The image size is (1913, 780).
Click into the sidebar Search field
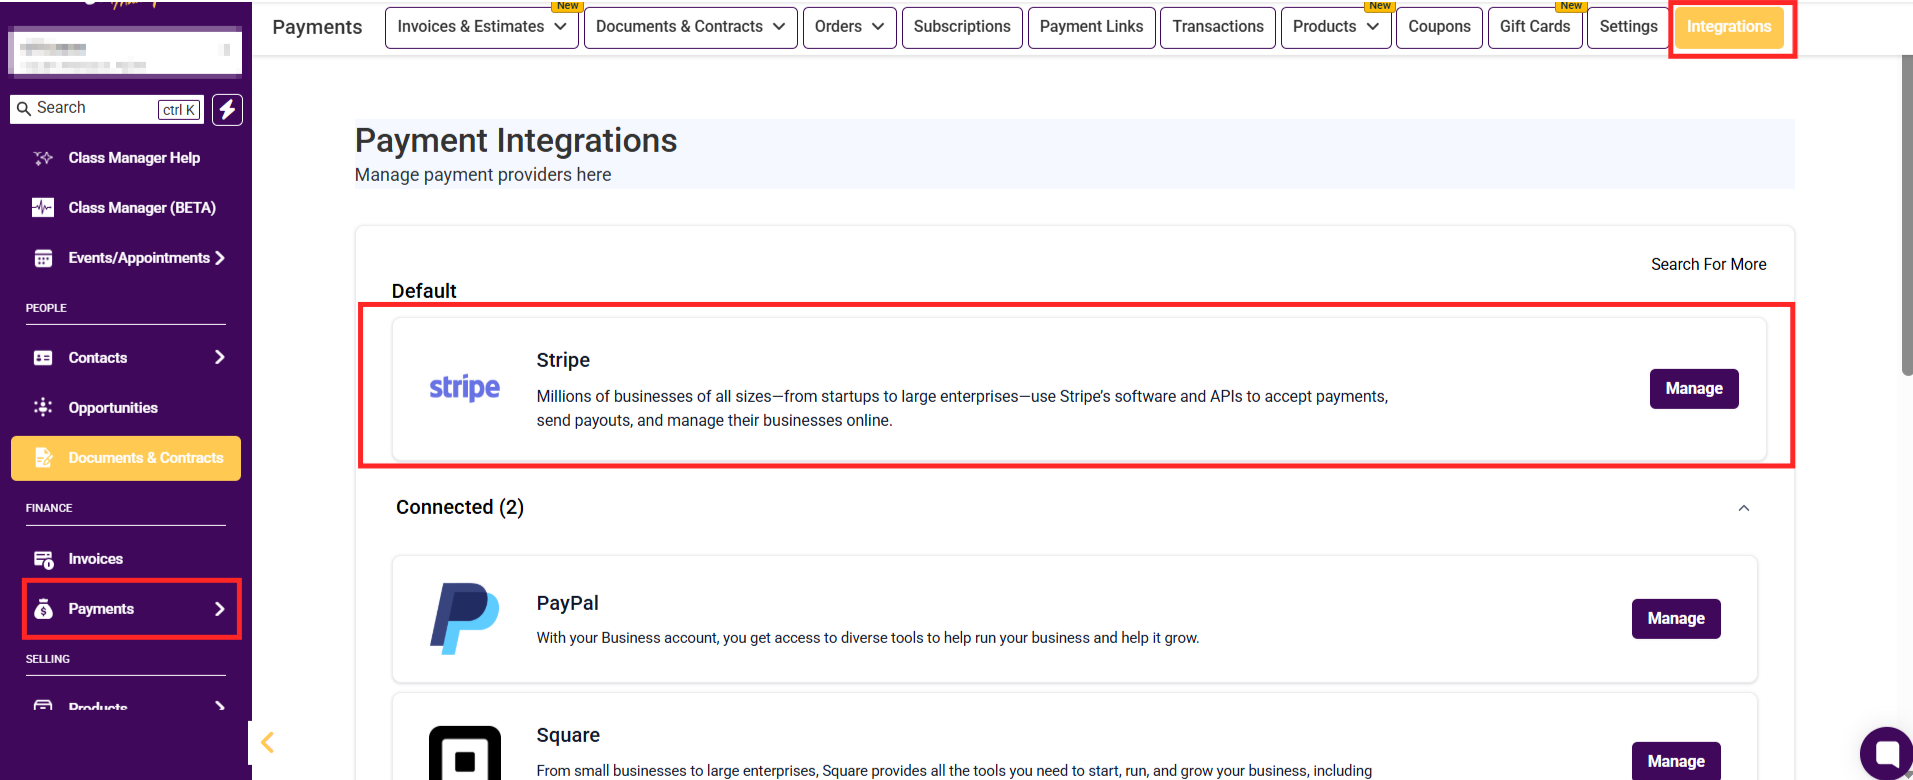pos(107,109)
